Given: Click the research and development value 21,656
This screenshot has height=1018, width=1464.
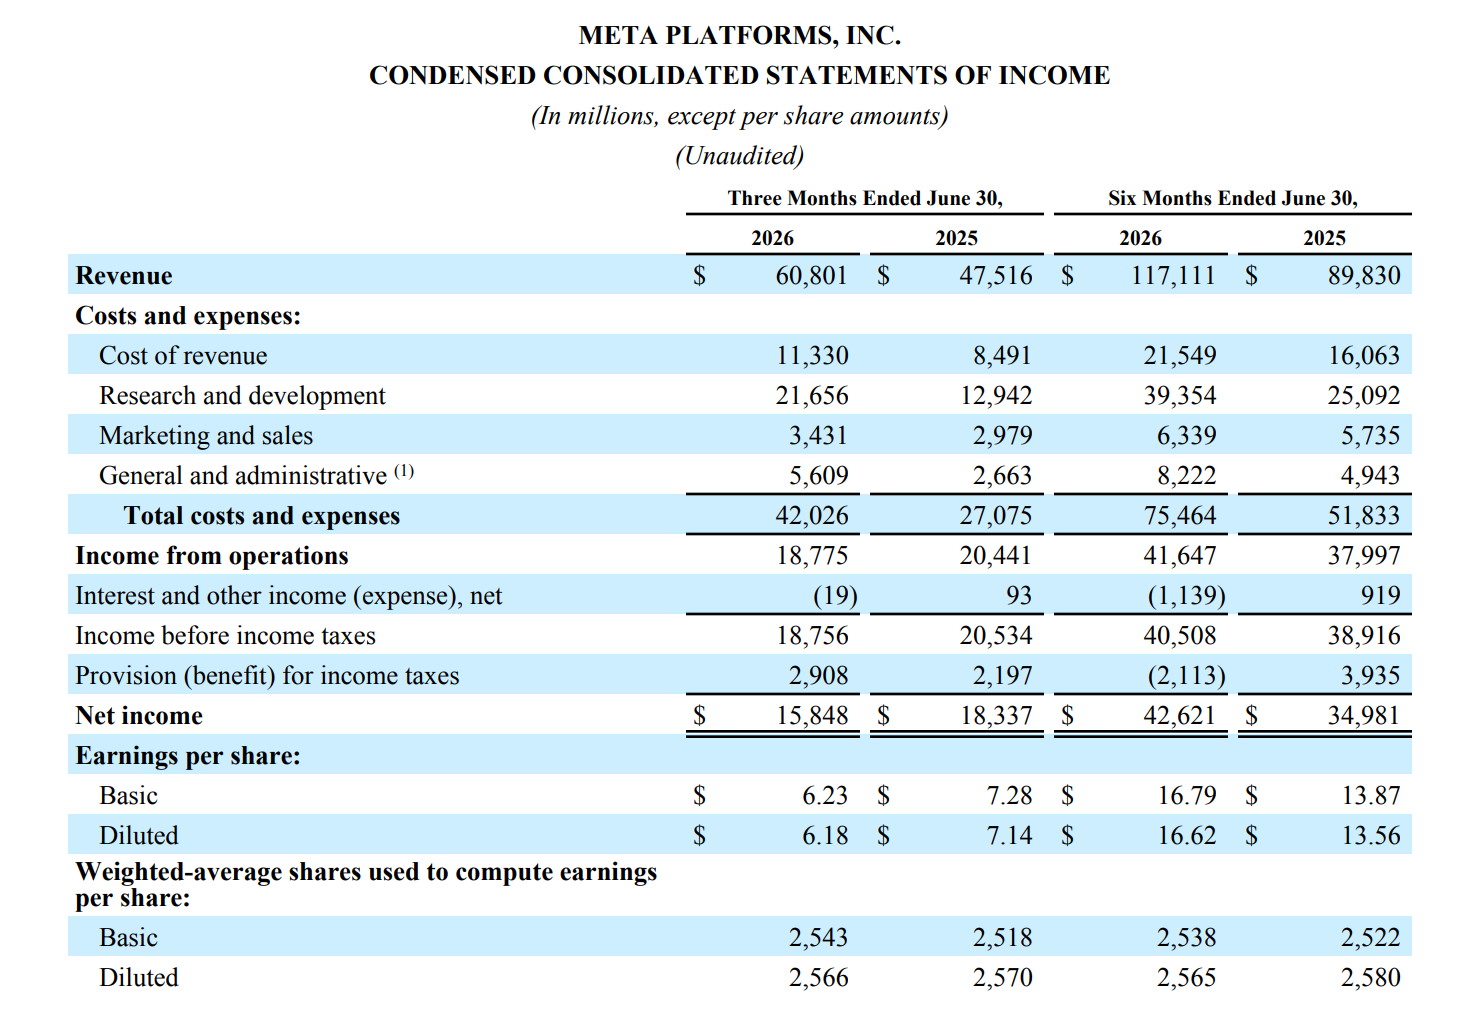Looking at the screenshot, I should [812, 396].
